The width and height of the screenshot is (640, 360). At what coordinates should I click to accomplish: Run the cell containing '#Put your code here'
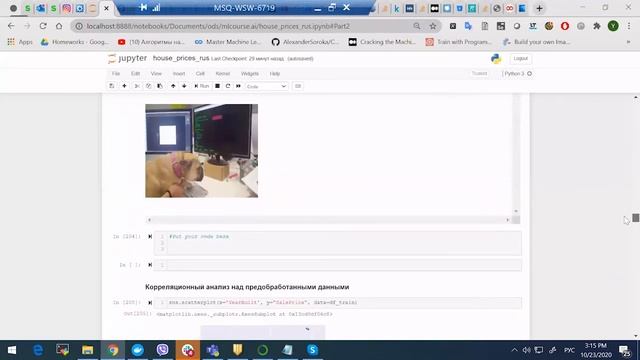[150, 237]
